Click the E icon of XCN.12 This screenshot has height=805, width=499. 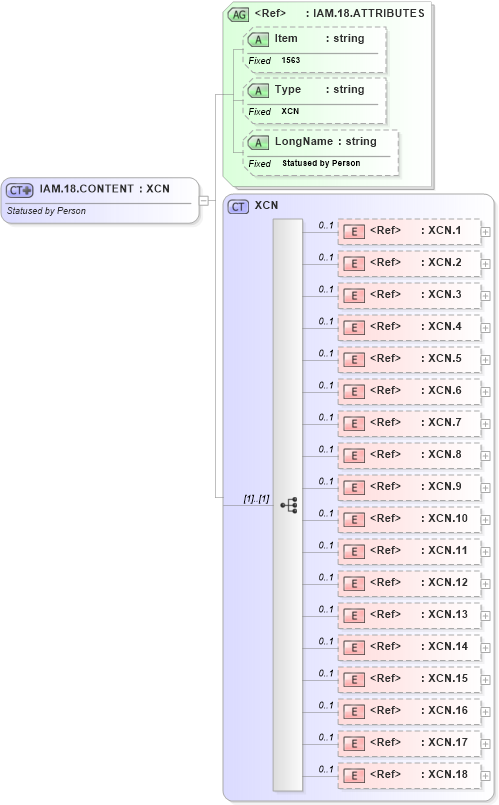coord(354,584)
